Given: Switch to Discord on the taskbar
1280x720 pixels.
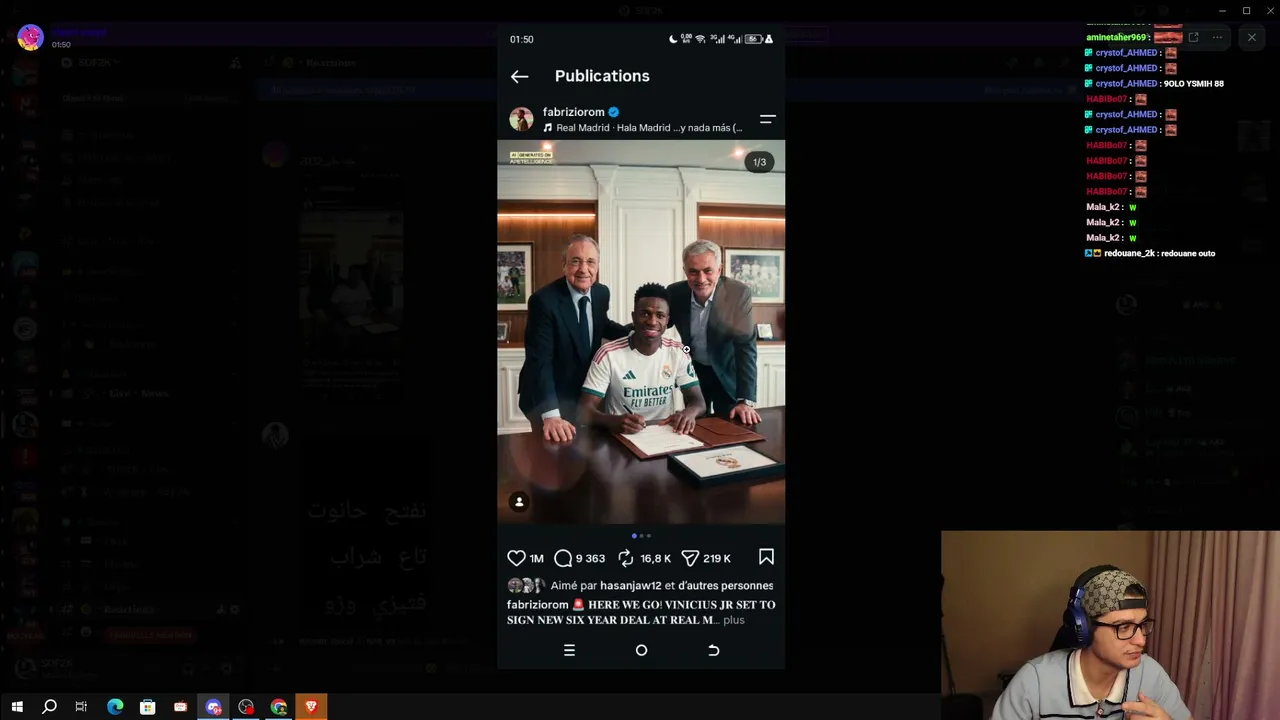Looking at the screenshot, I should tap(213, 707).
